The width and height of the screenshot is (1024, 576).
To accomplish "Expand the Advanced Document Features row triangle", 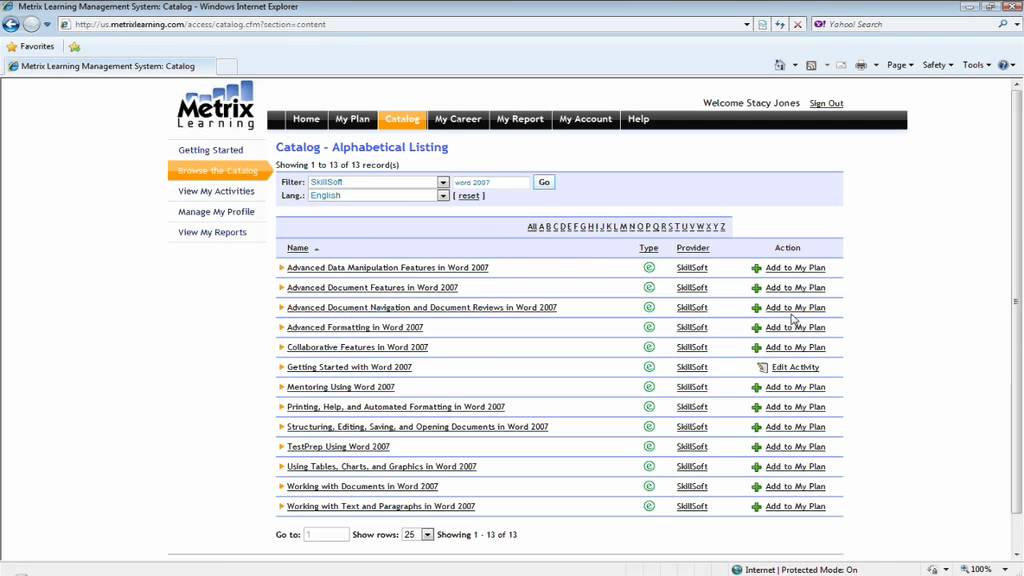I will click(x=281, y=287).
